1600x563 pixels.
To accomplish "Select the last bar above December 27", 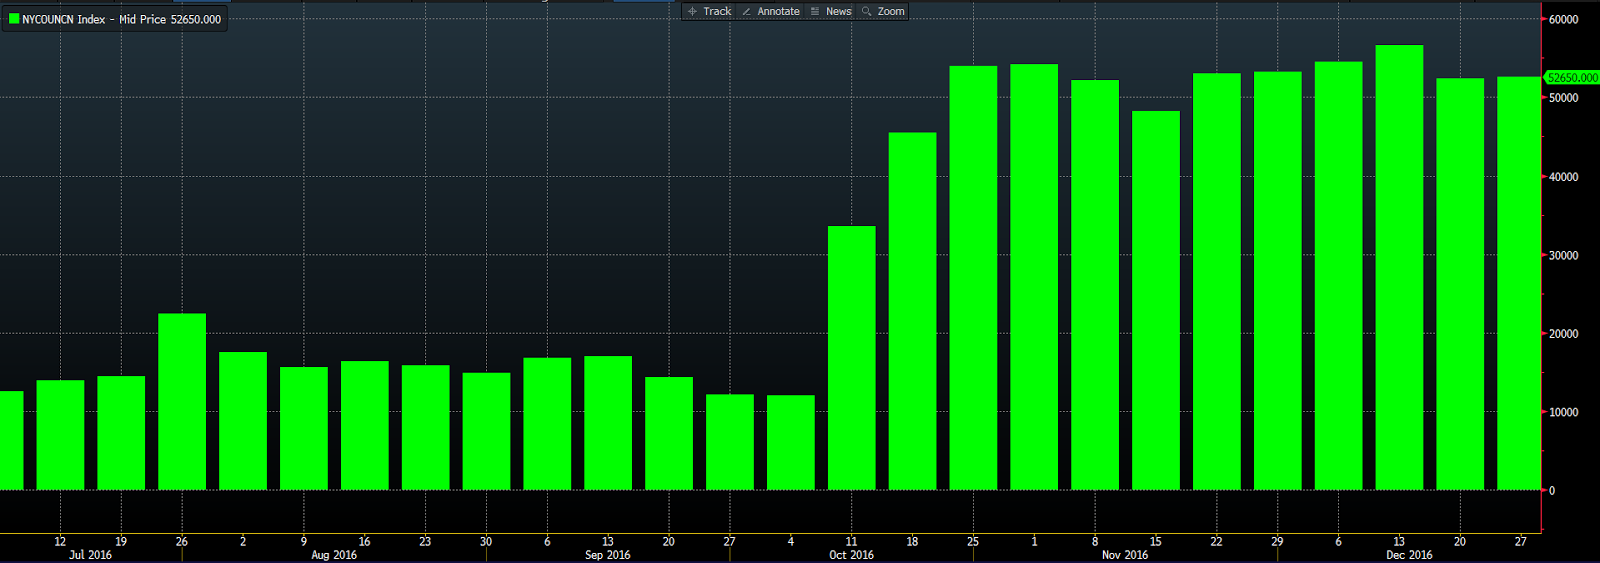I will pyautogui.click(x=1519, y=283).
